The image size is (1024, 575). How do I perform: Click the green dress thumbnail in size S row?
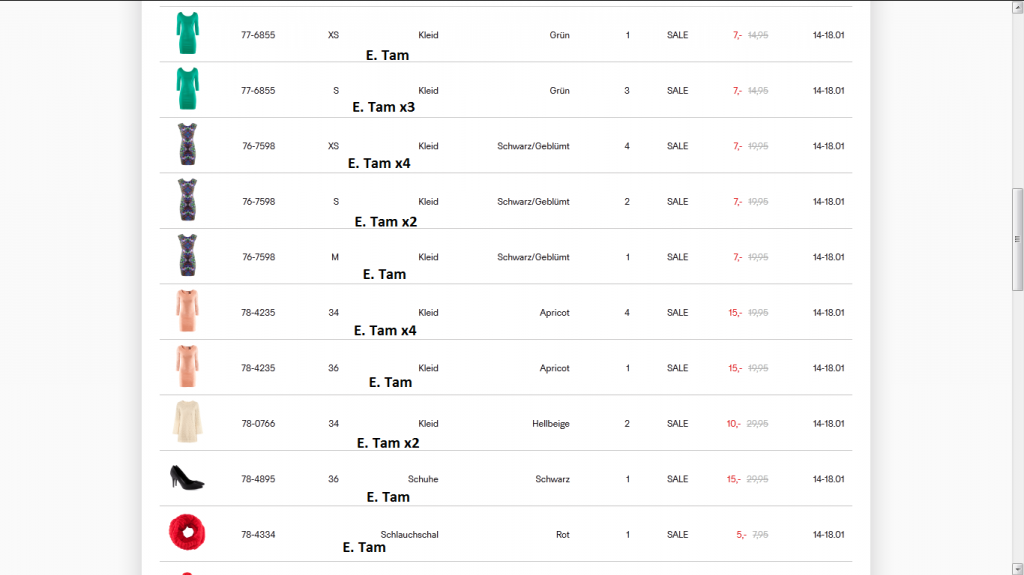click(x=187, y=89)
